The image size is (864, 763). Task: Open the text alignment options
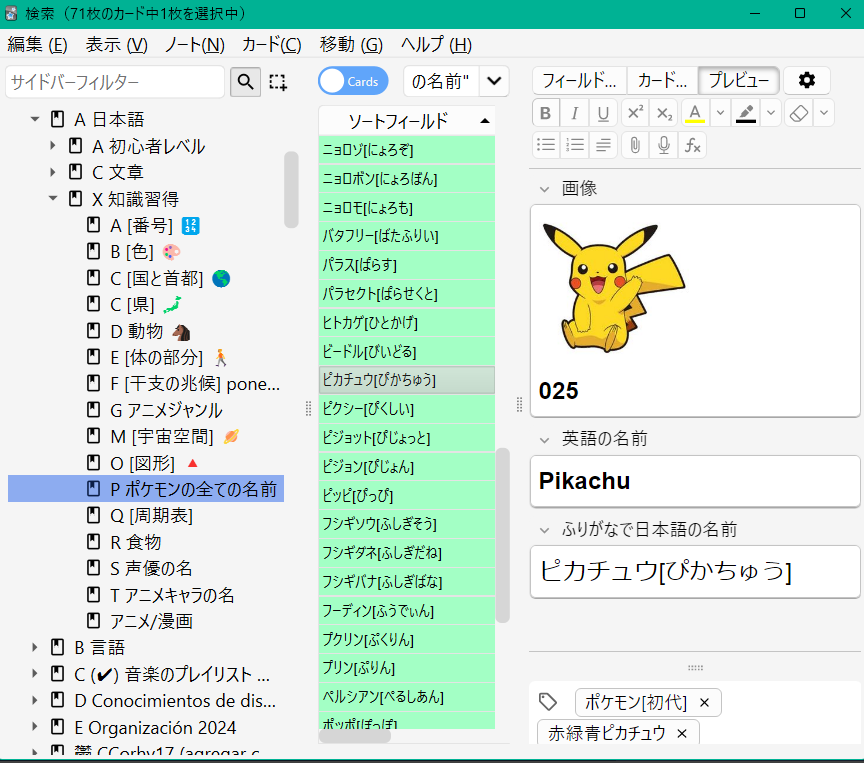(603, 145)
